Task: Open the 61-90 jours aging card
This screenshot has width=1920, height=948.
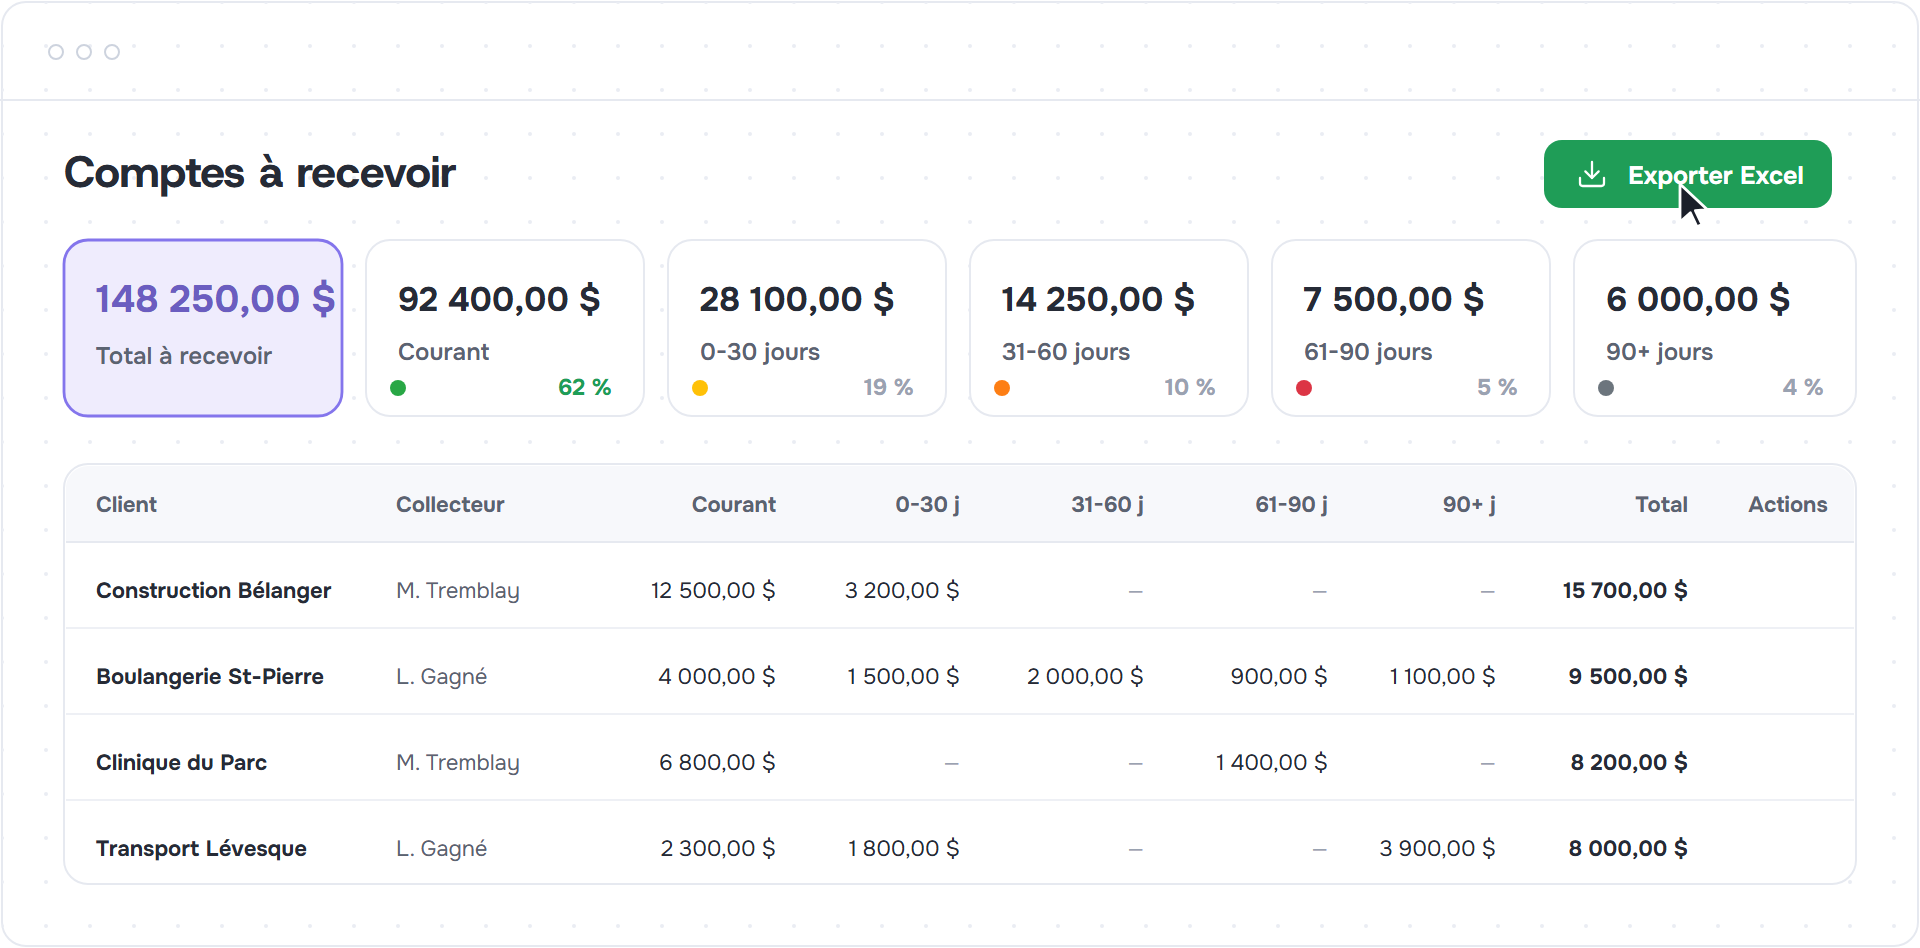Action: pyautogui.click(x=1411, y=328)
